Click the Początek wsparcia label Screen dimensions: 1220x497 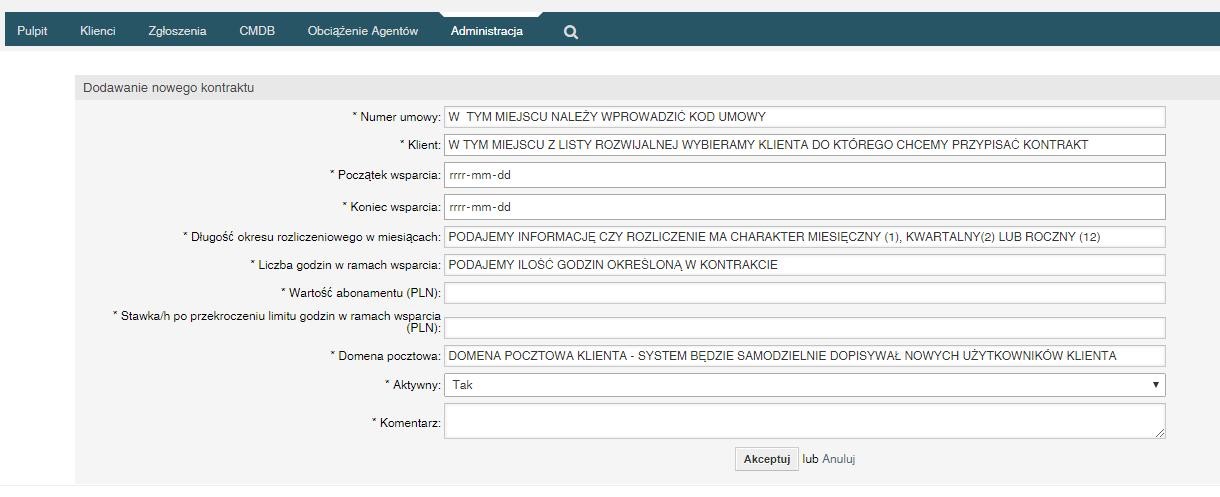click(x=385, y=175)
